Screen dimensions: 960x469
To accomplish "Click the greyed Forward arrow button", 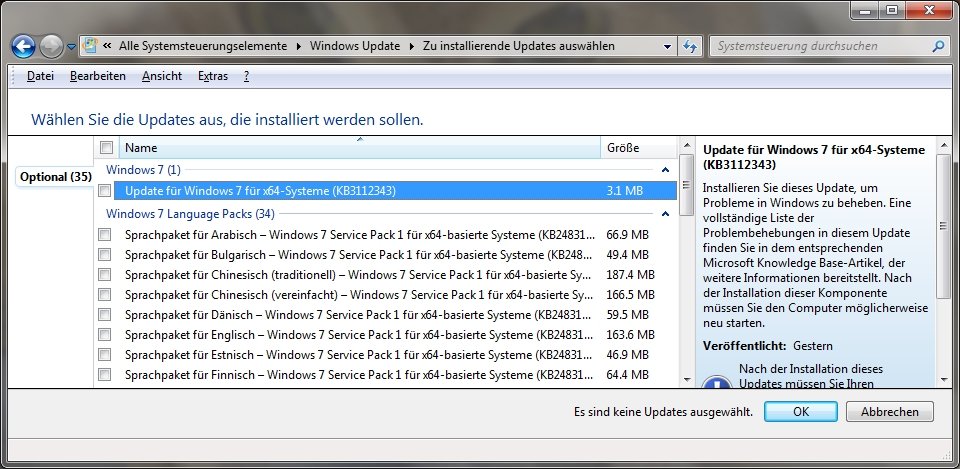I will pos(51,47).
